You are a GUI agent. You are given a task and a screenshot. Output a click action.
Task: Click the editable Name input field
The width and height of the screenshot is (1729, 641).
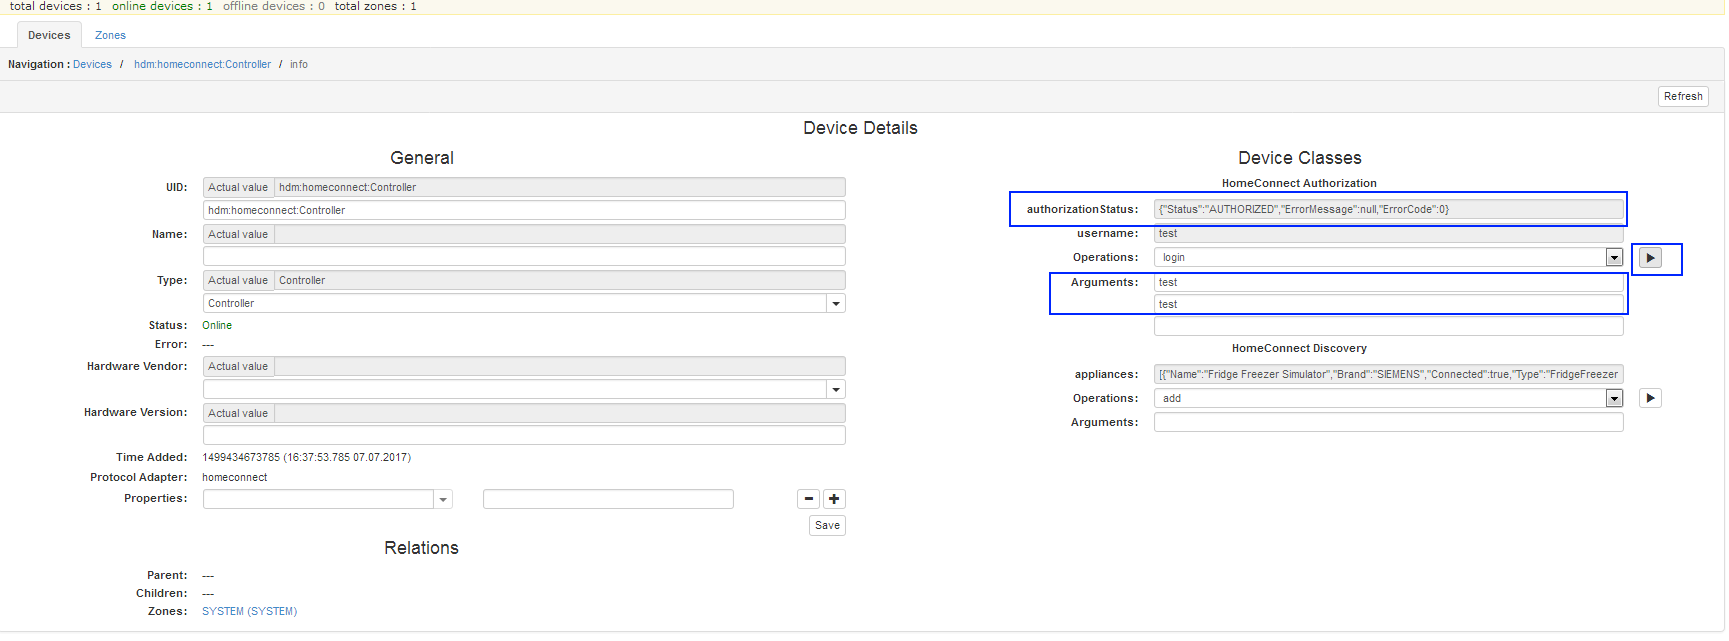click(524, 256)
